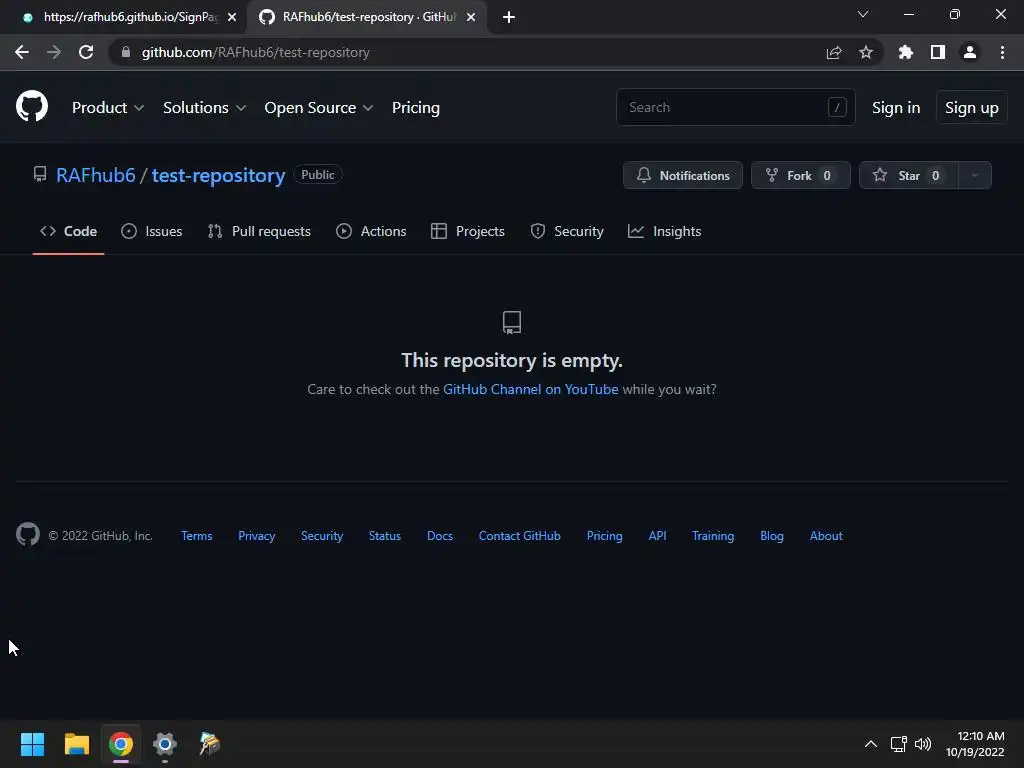Viewport: 1024px width, 768px height.
Task: Open the footer Training link
Action: (712, 536)
